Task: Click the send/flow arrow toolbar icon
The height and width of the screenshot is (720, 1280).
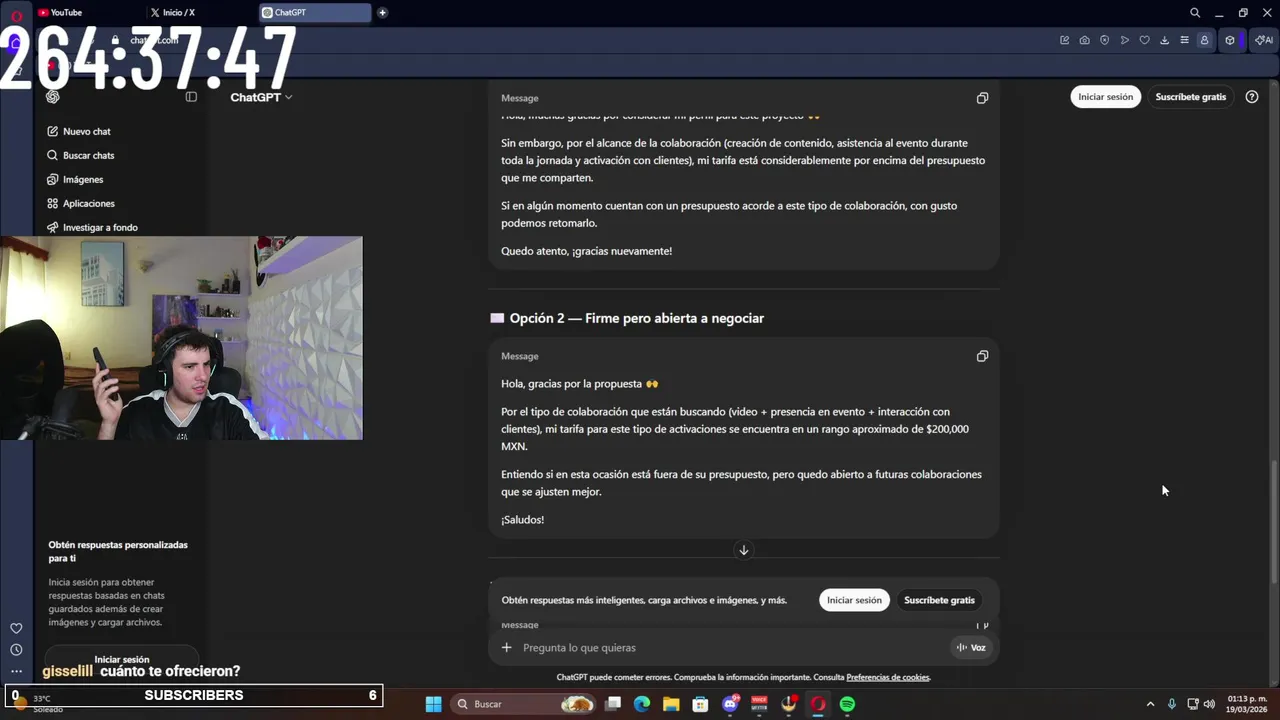Action: click(1125, 40)
